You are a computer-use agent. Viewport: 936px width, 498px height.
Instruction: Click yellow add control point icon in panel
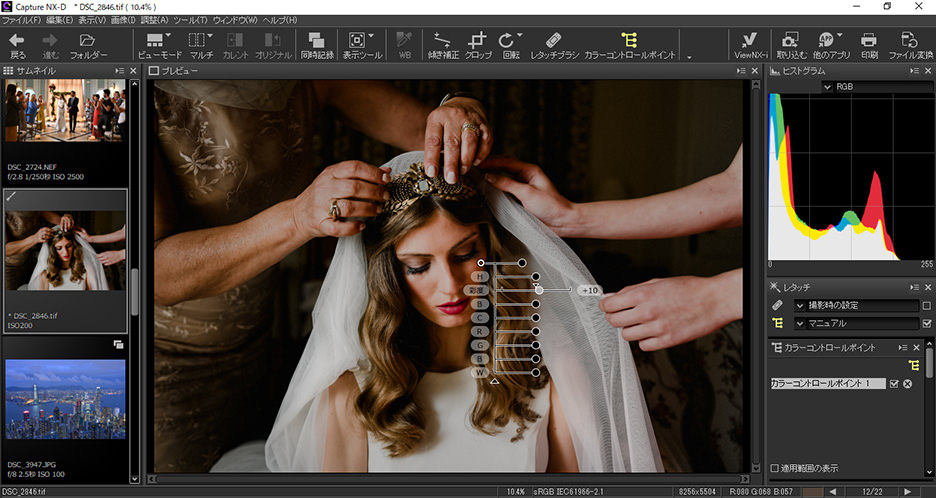point(914,365)
